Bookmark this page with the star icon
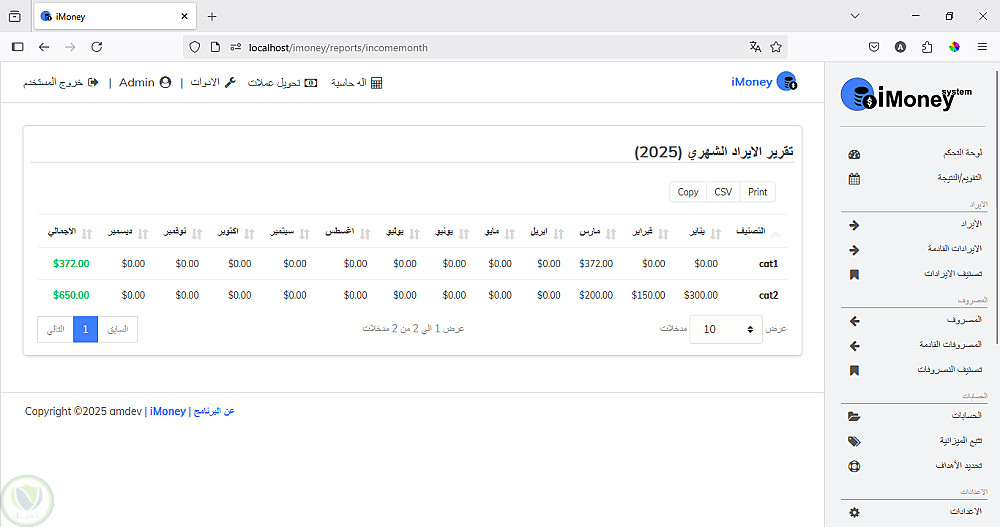Image resolution: width=1000 pixels, height=527 pixels. pyautogui.click(x=776, y=47)
